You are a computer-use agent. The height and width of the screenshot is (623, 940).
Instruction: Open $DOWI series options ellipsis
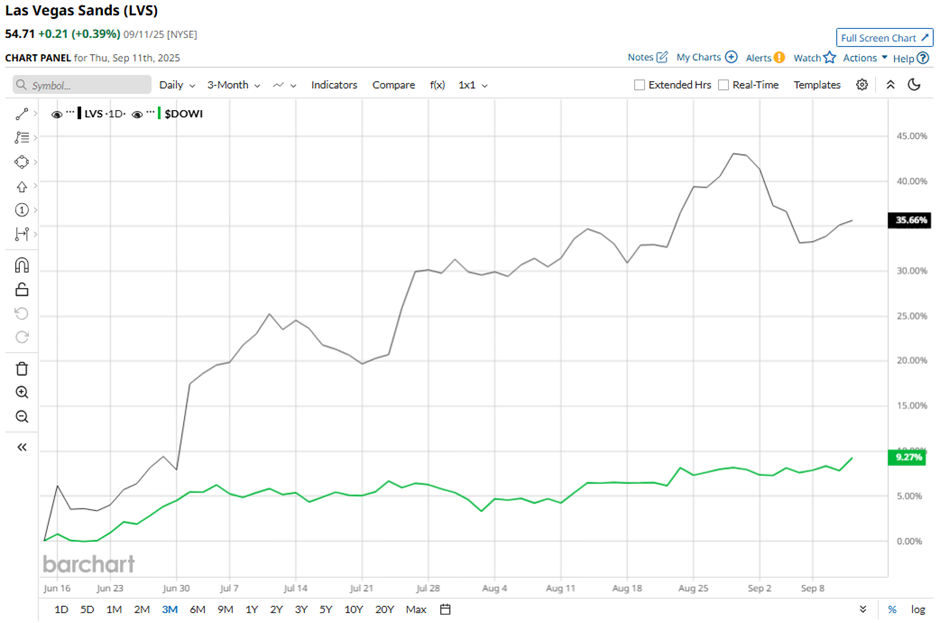[x=150, y=112]
